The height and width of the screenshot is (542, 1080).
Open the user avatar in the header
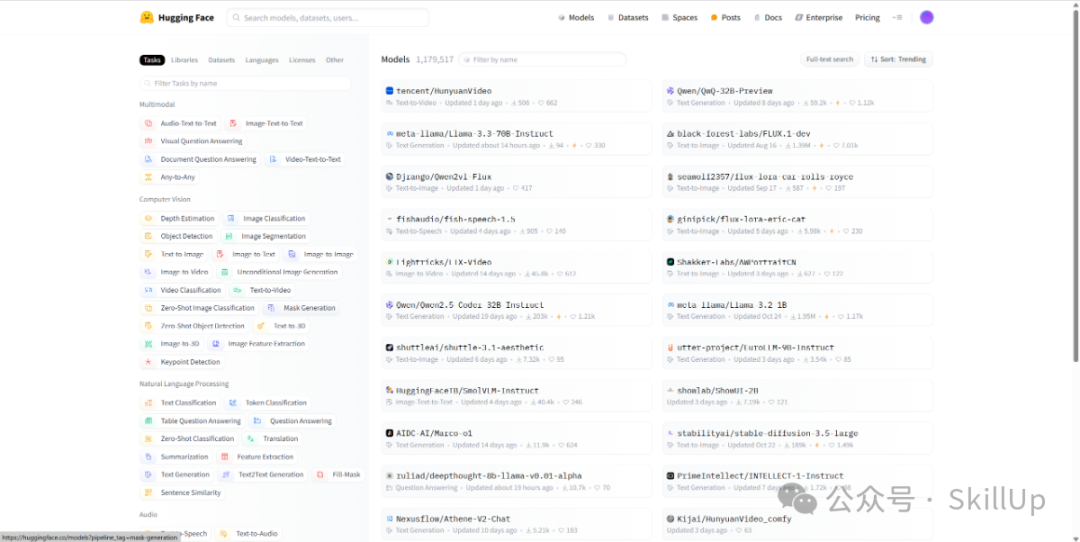[x=926, y=17]
